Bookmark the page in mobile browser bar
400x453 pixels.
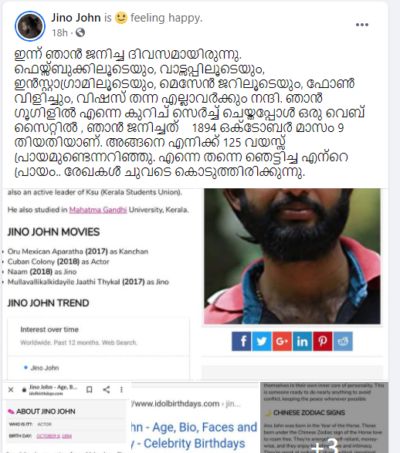[89, 389]
